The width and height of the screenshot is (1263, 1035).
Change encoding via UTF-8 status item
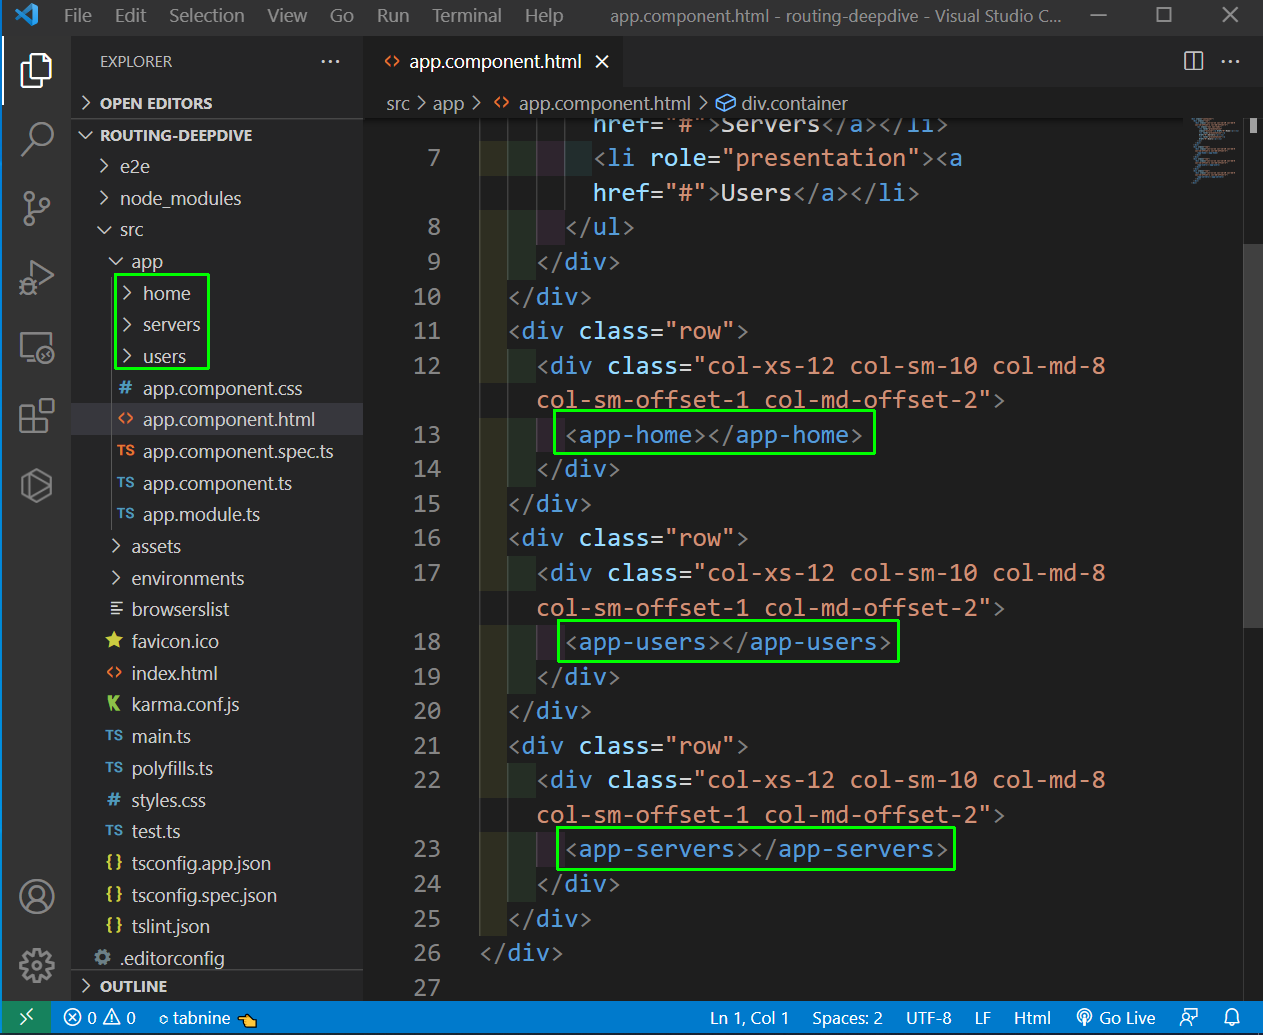tap(928, 1018)
